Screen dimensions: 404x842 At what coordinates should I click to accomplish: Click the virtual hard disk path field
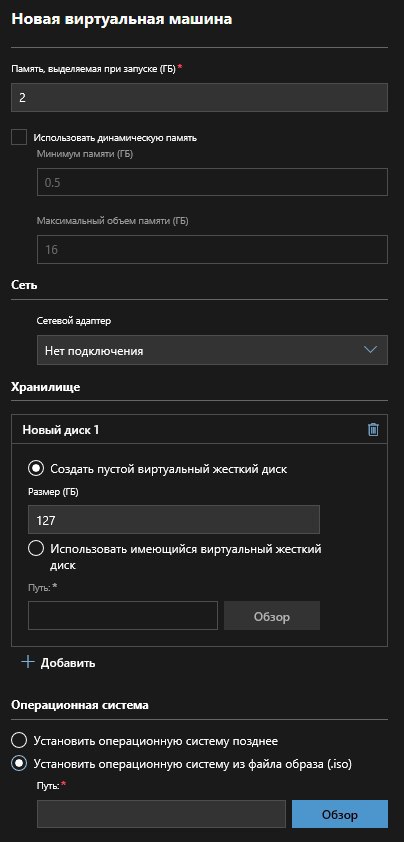(x=123, y=615)
